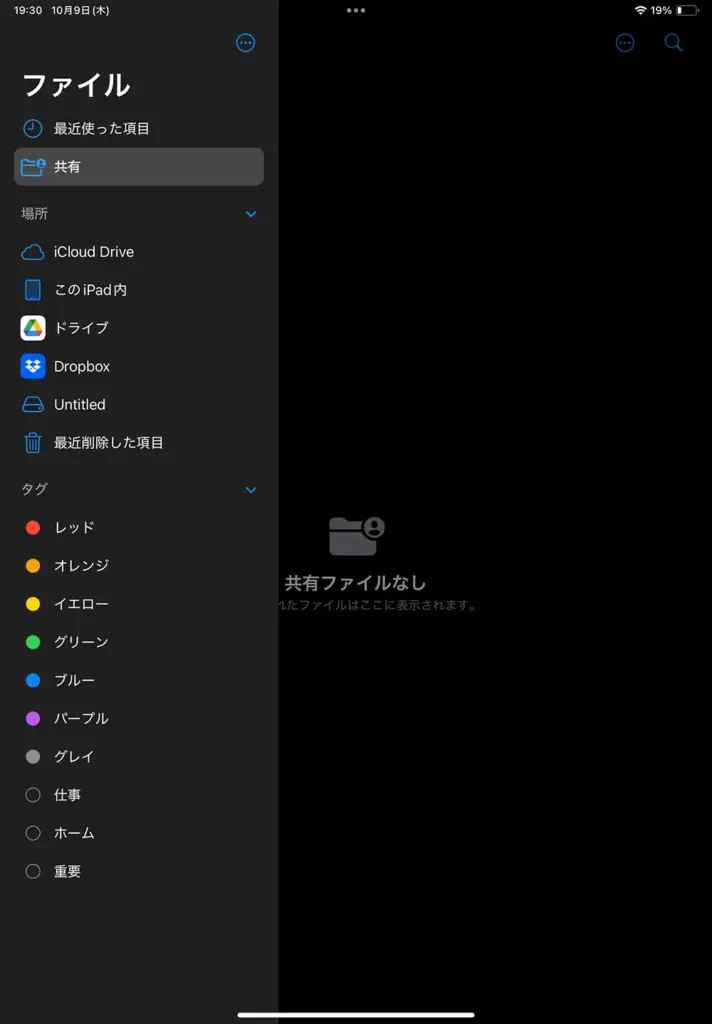
Task: Select the 仕事 tag
Action: 67,795
